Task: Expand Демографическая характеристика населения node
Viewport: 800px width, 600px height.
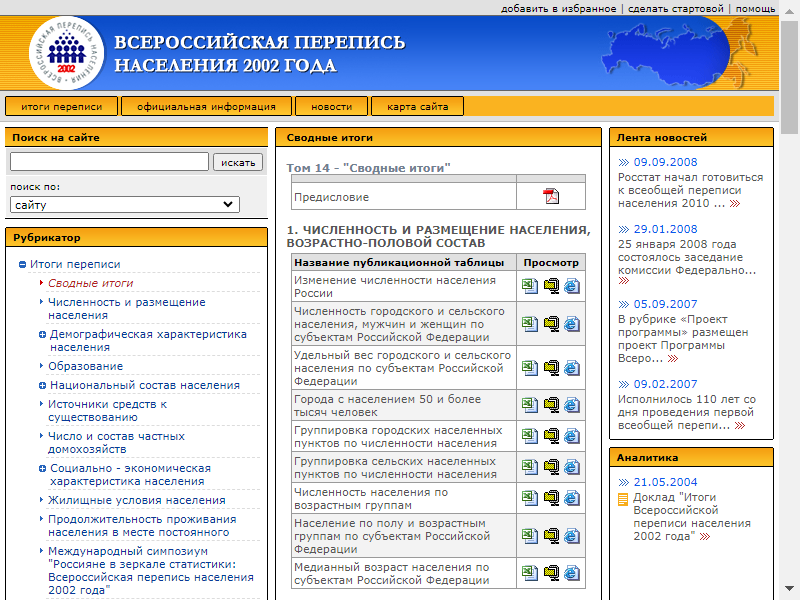Action: tap(42, 335)
